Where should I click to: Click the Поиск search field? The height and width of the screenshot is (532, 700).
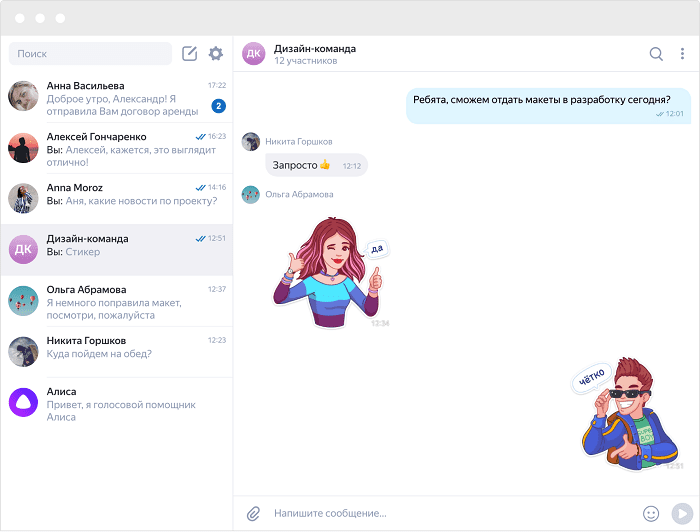91,54
